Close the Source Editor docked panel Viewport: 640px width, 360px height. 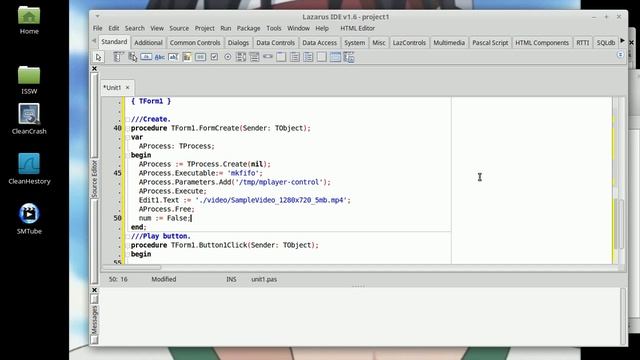pos(94,69)
